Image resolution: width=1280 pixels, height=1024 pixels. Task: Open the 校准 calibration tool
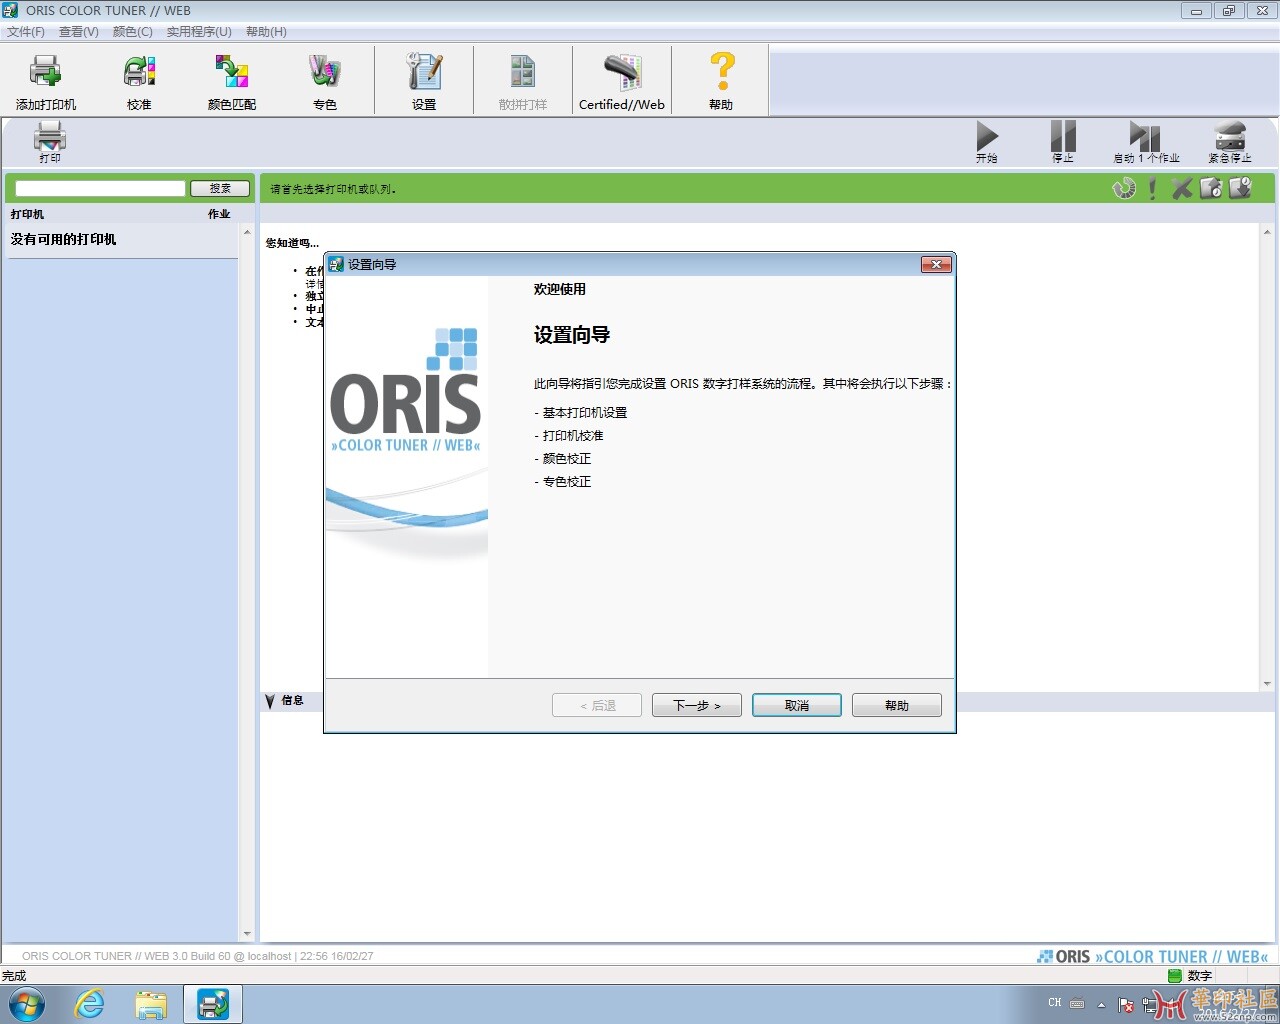(x=139, y=81)
